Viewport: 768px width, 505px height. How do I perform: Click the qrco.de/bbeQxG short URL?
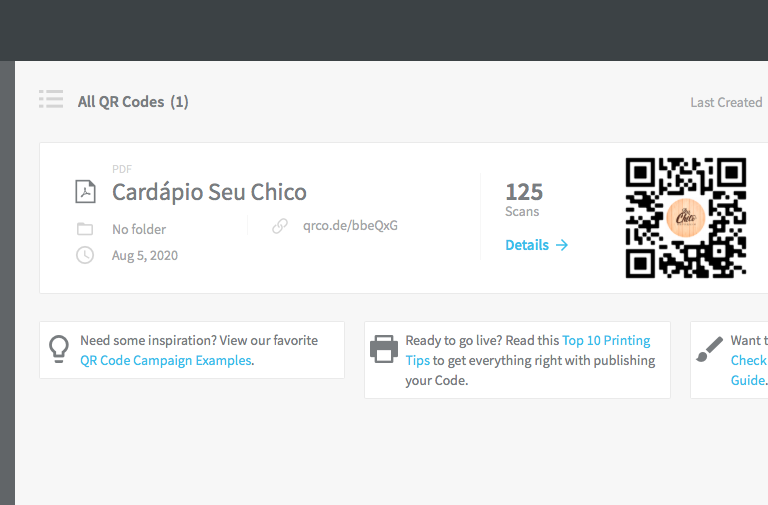pos(350,226)
